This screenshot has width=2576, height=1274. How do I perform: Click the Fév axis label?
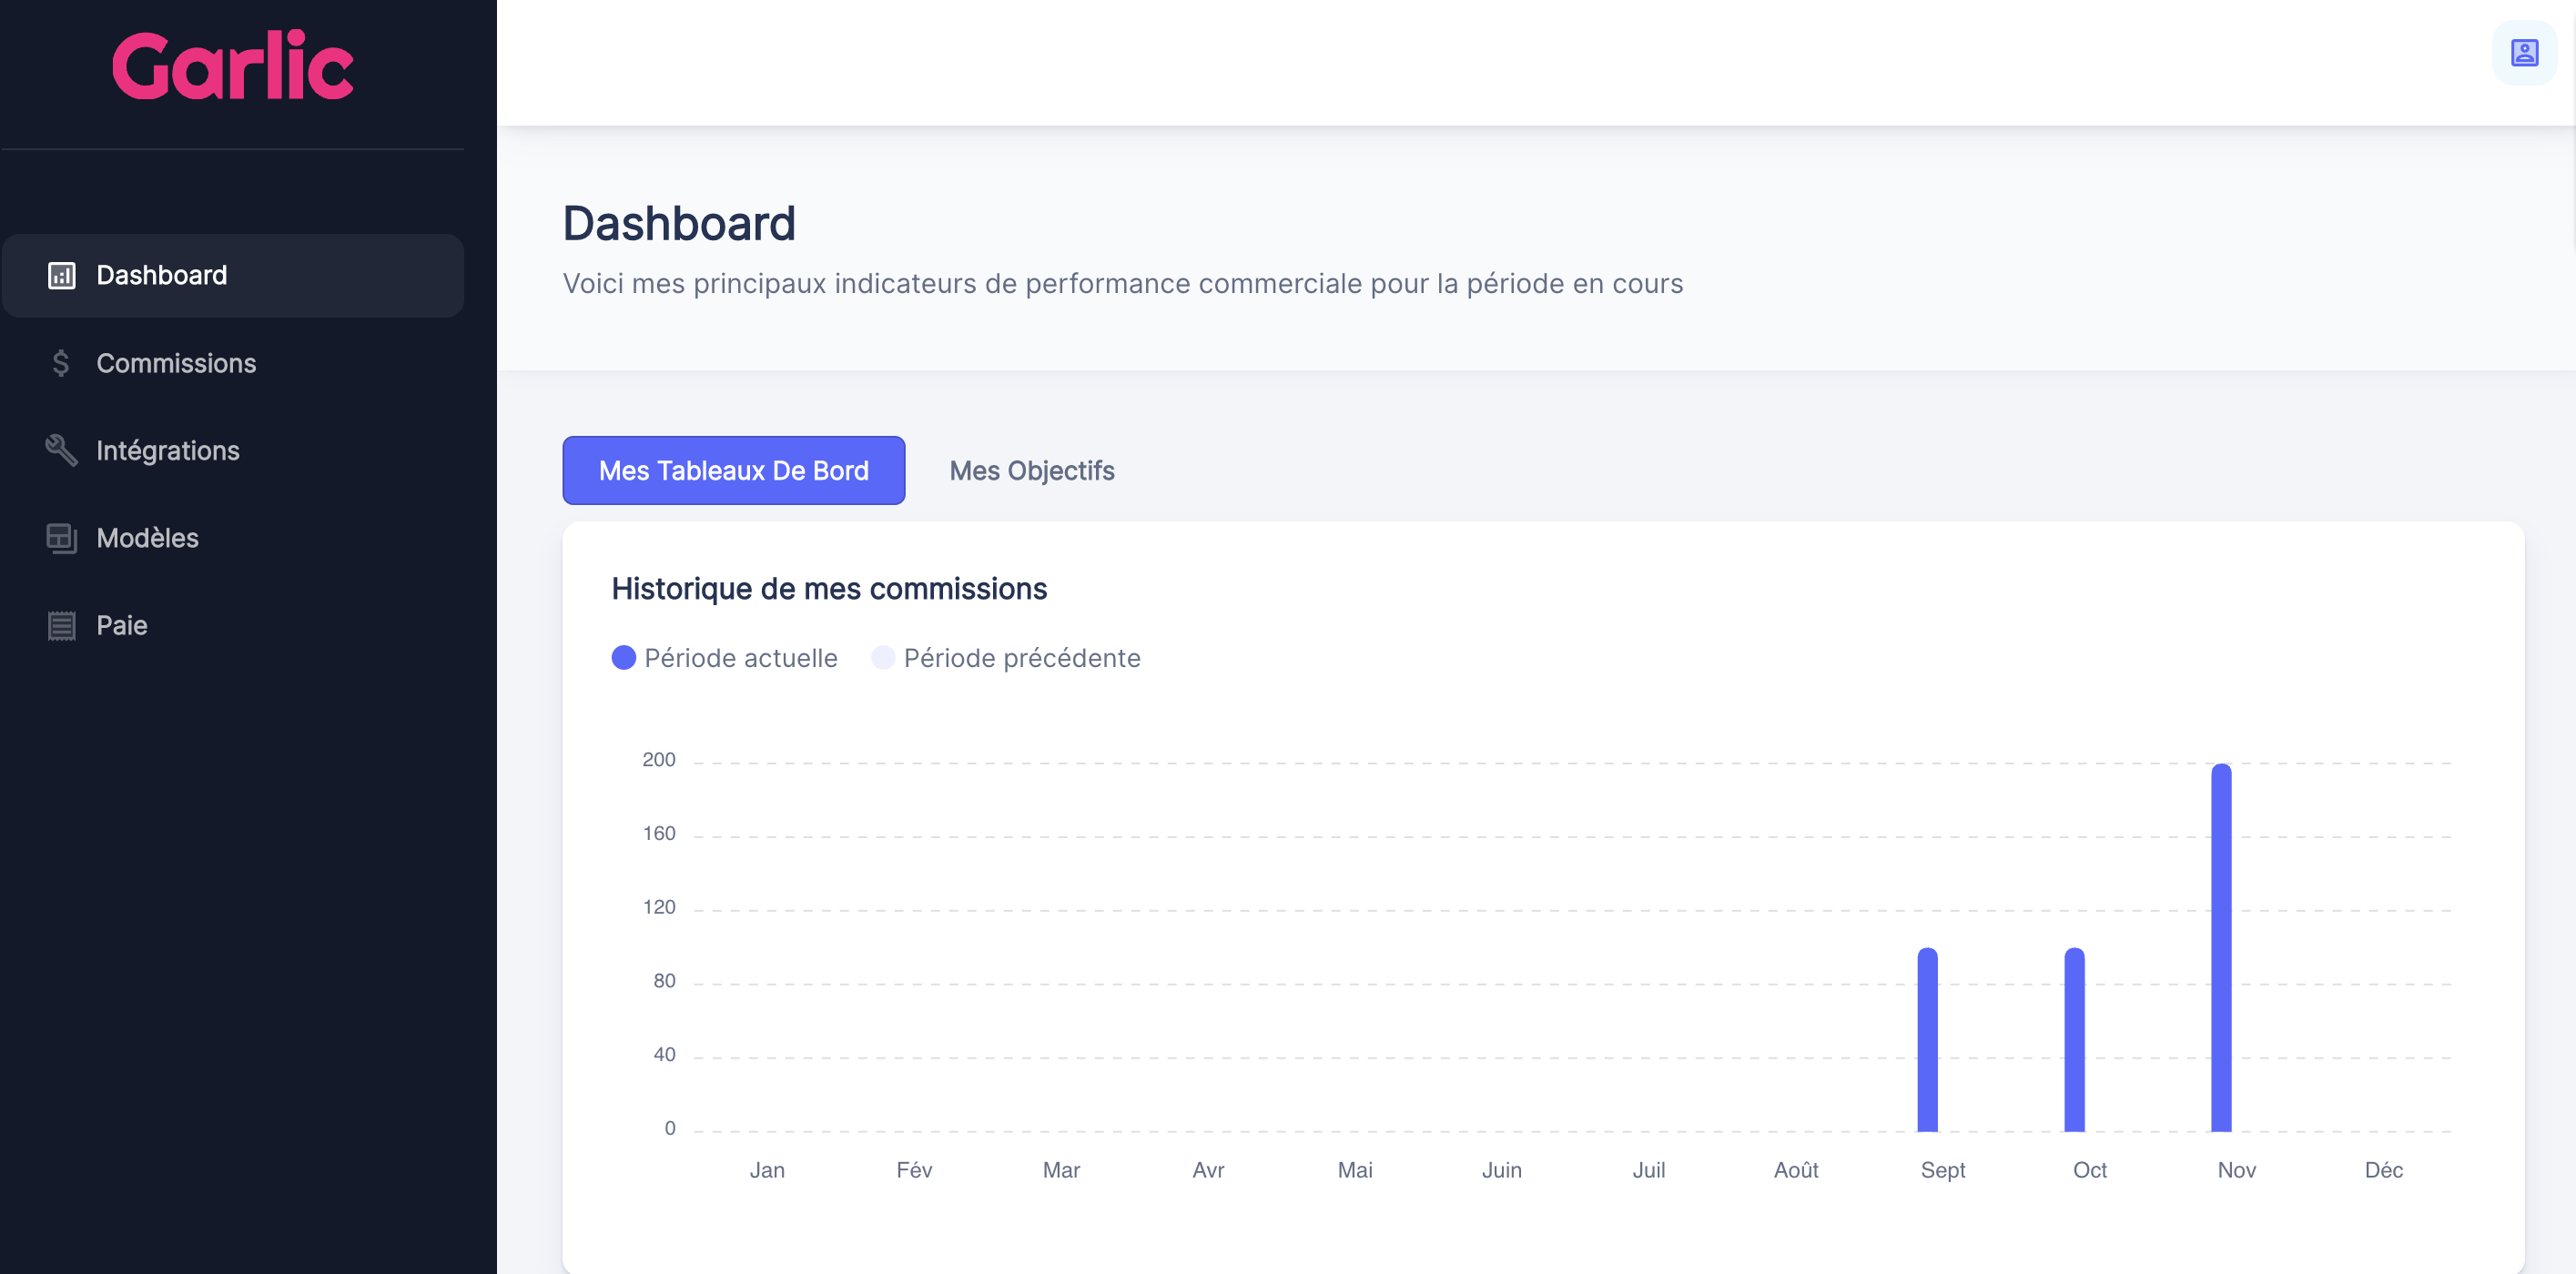[914, 1169]
